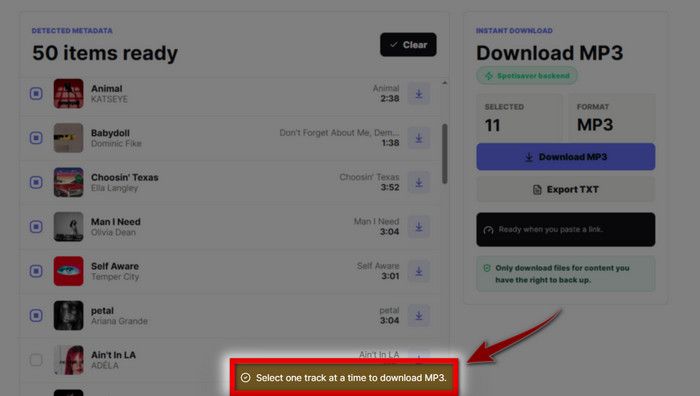Click the track list scrollbar thumb

click(445, 154)
